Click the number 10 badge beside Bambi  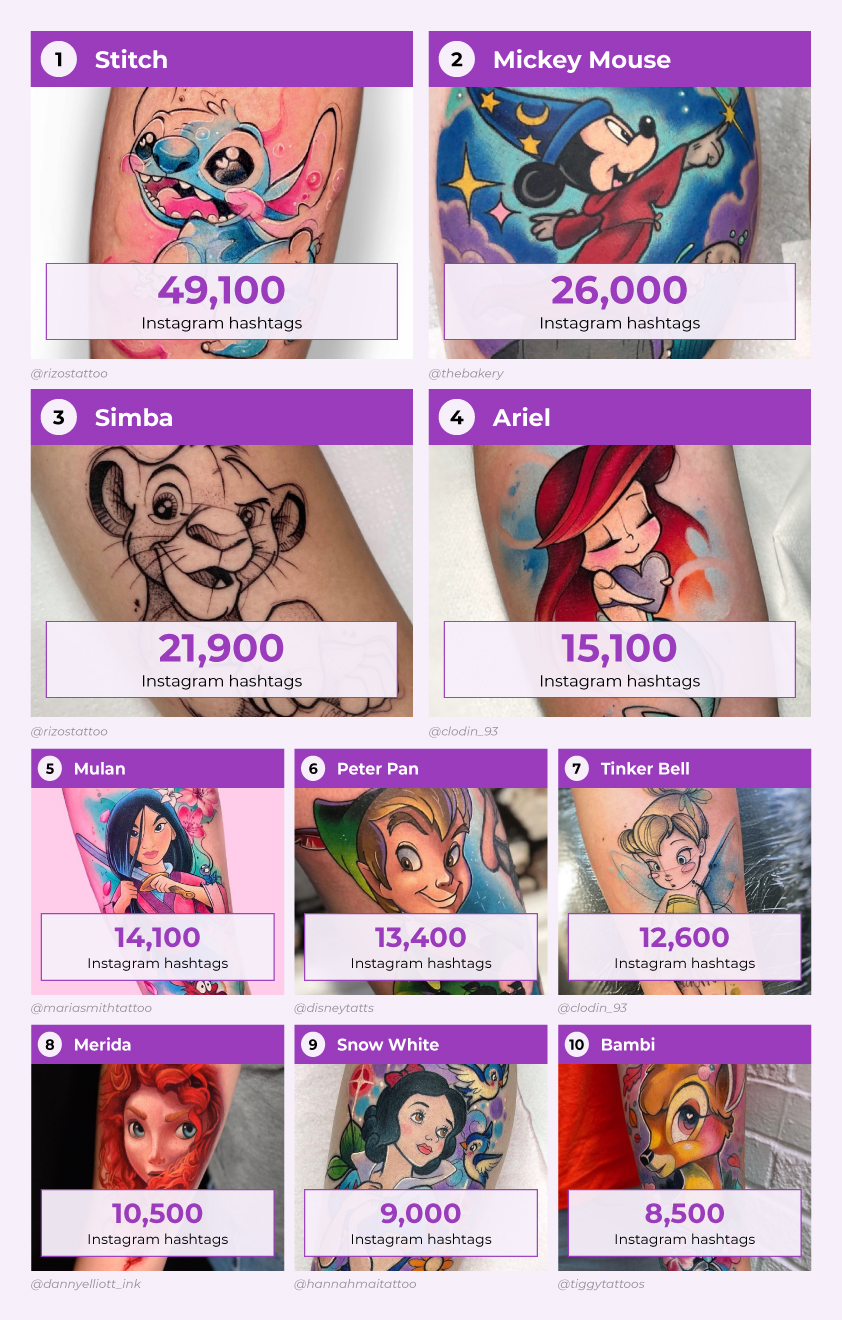577,1044
